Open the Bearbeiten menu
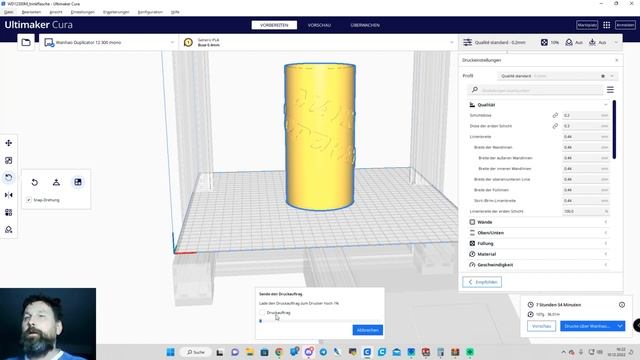640x360 pixels. pos(31,12)
